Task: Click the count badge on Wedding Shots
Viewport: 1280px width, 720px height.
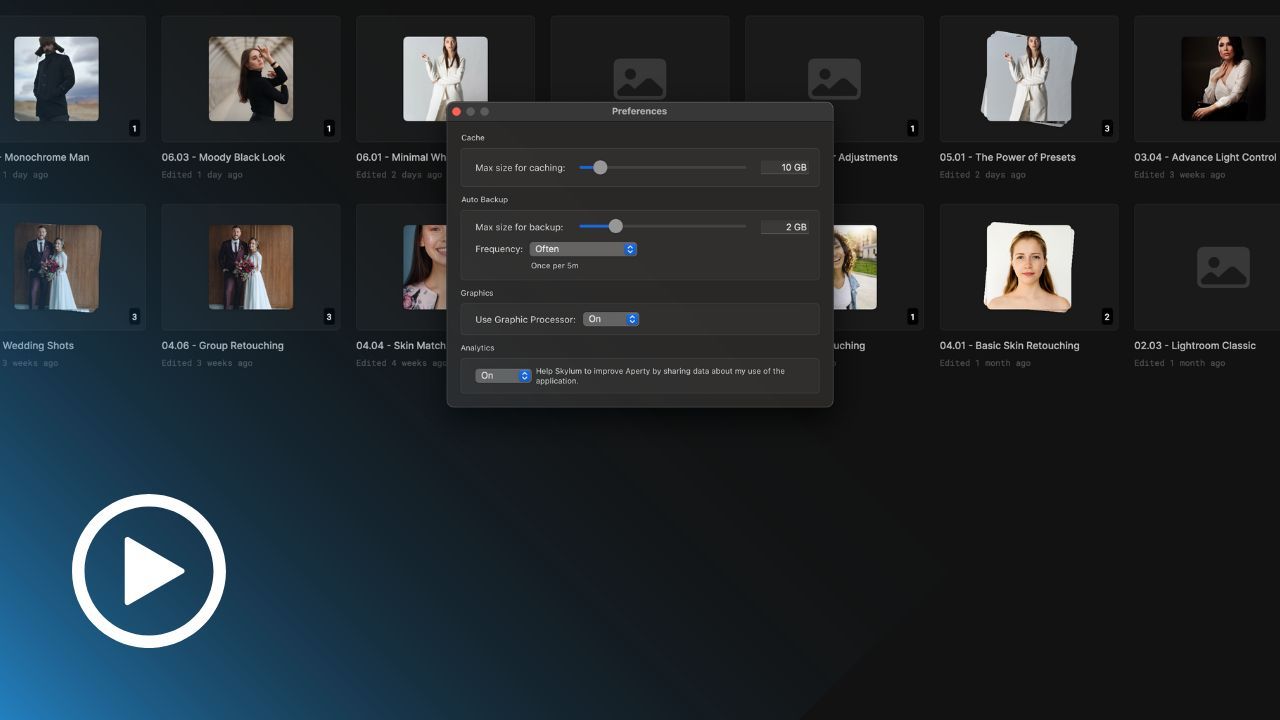Action: (x=135, y=317)
